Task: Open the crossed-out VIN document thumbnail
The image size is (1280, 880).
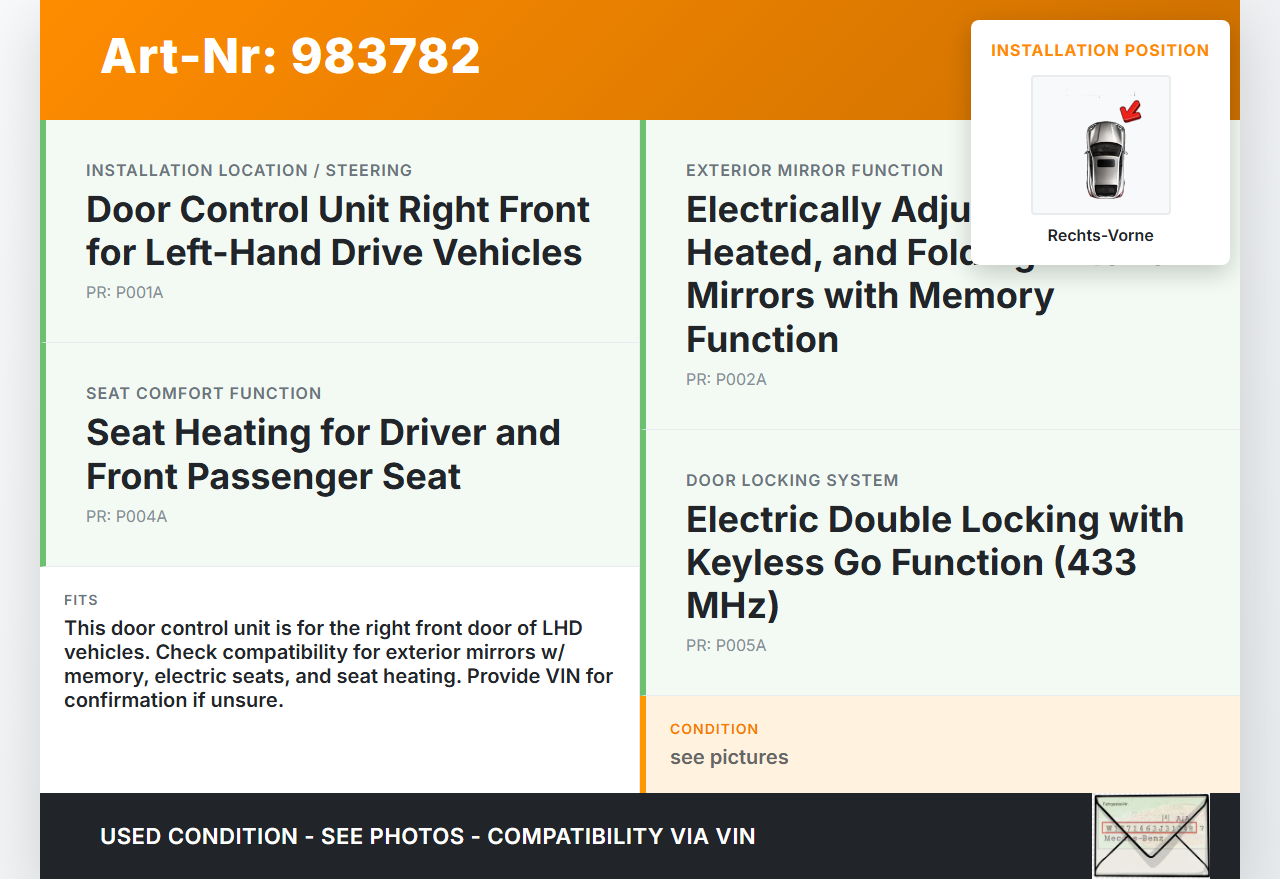Action: click(x=1150, y=835)
